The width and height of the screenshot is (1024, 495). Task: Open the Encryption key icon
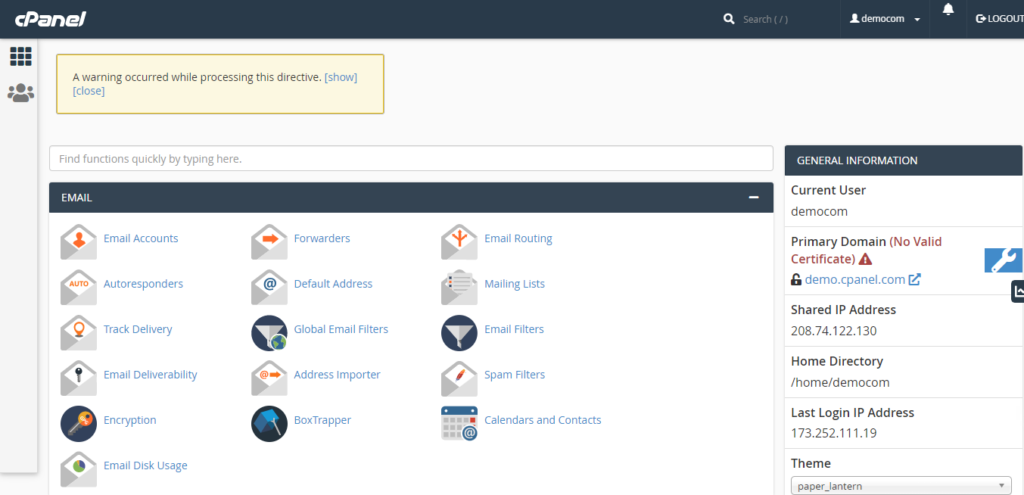click(x=78, y=424)
